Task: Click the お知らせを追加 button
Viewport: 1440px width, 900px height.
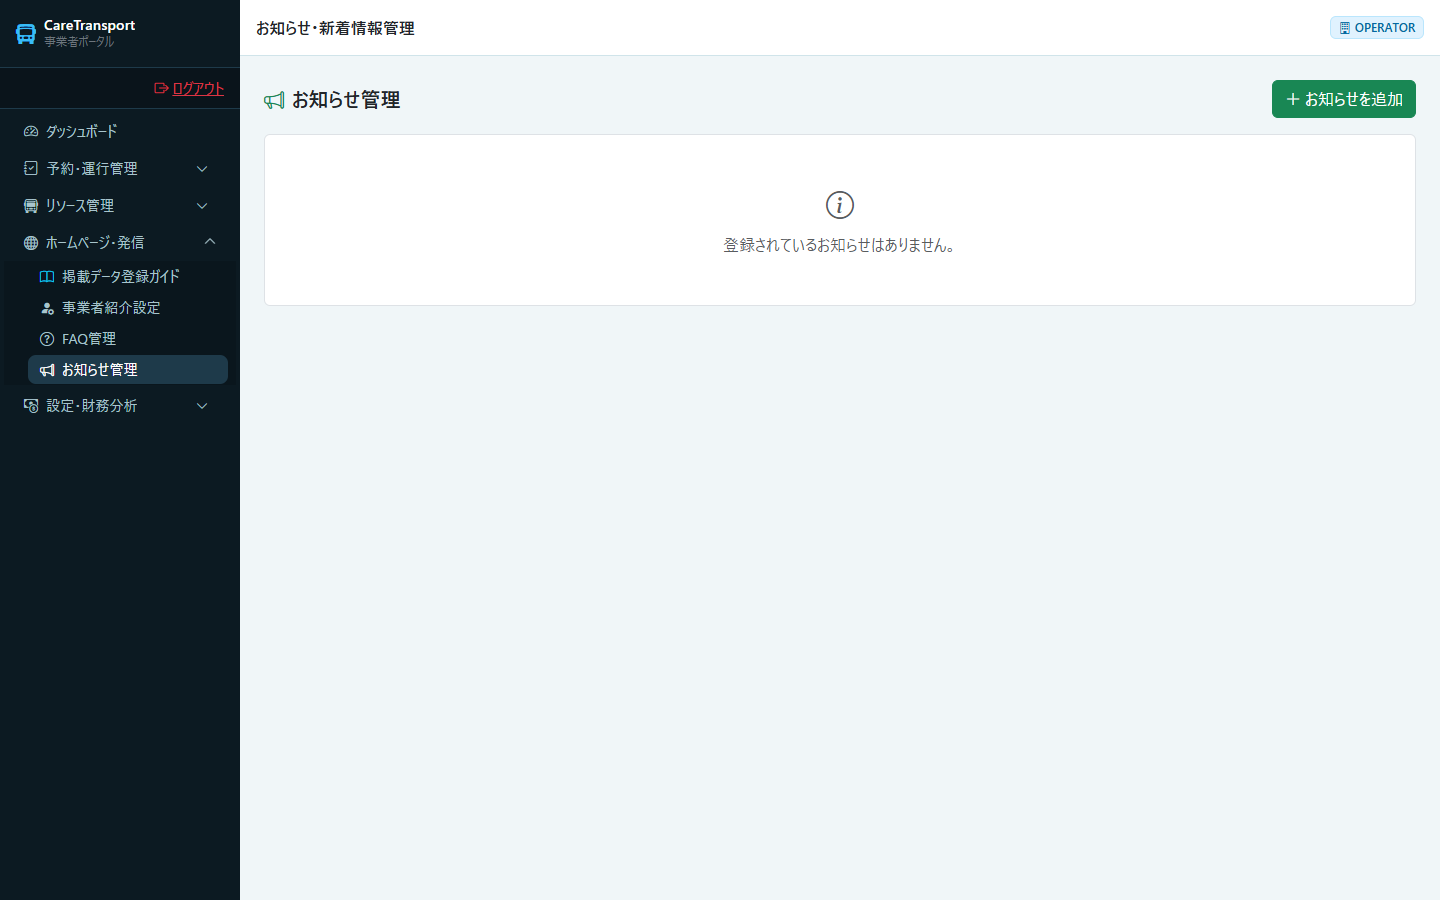Action: [1344, 99]
